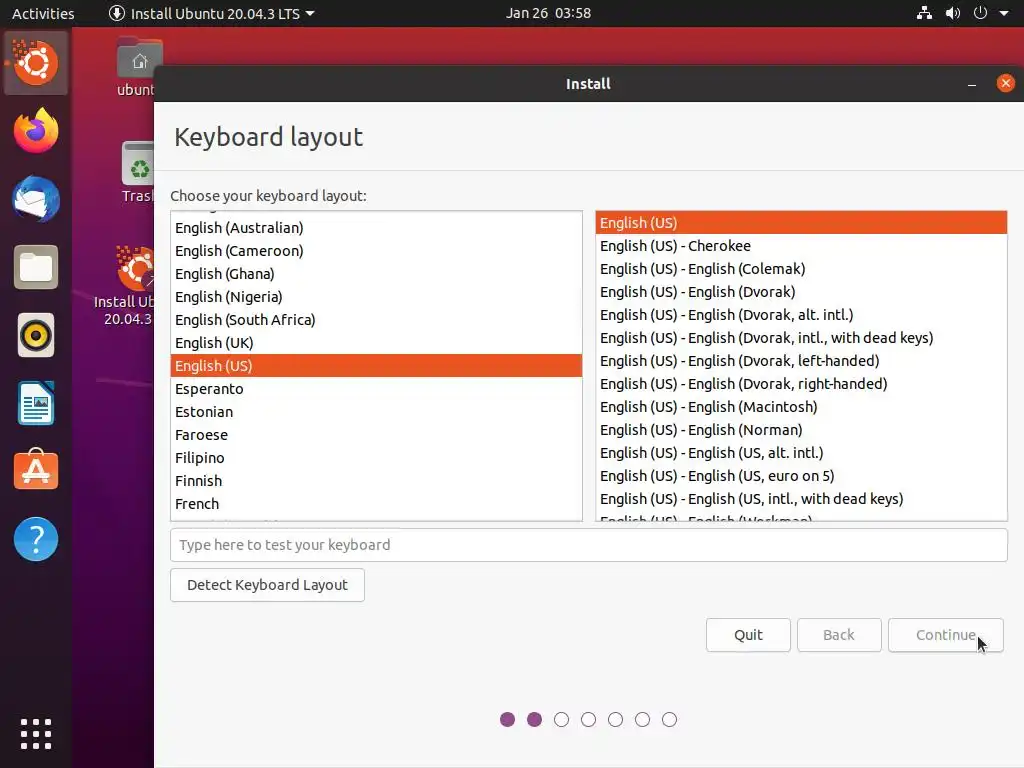Click Detect Keyboard Layout
Viewport: 1024px width, 768px height.
point(267,584)
